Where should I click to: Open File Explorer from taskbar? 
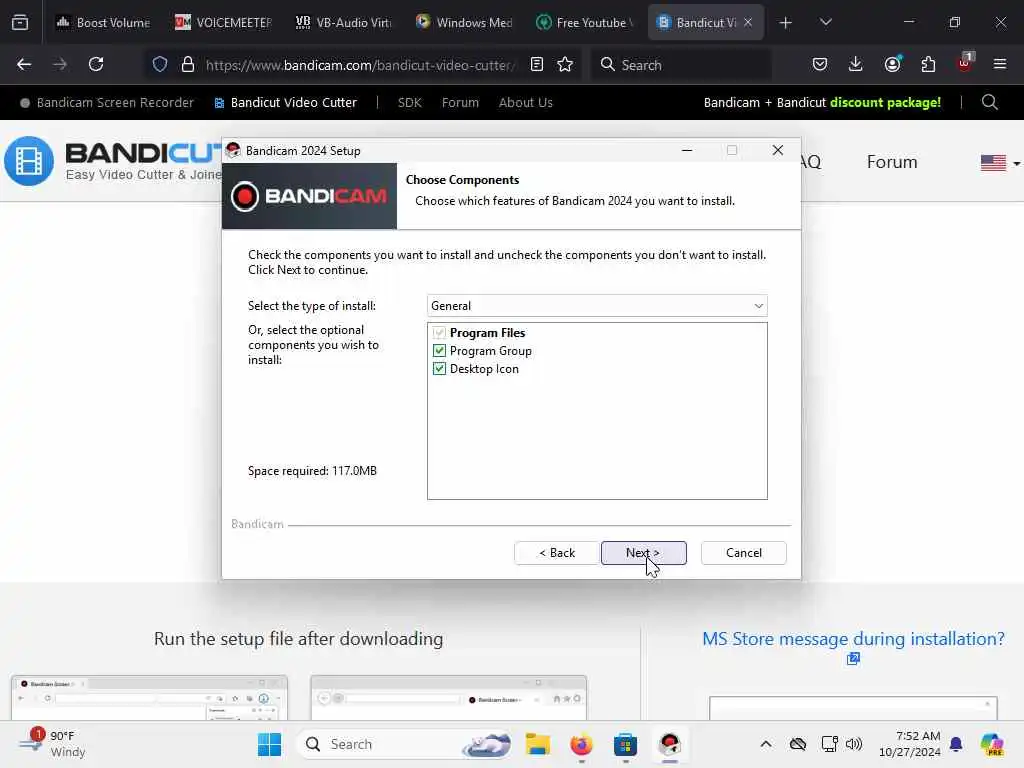pyautogui.click(x=537, y=744)
